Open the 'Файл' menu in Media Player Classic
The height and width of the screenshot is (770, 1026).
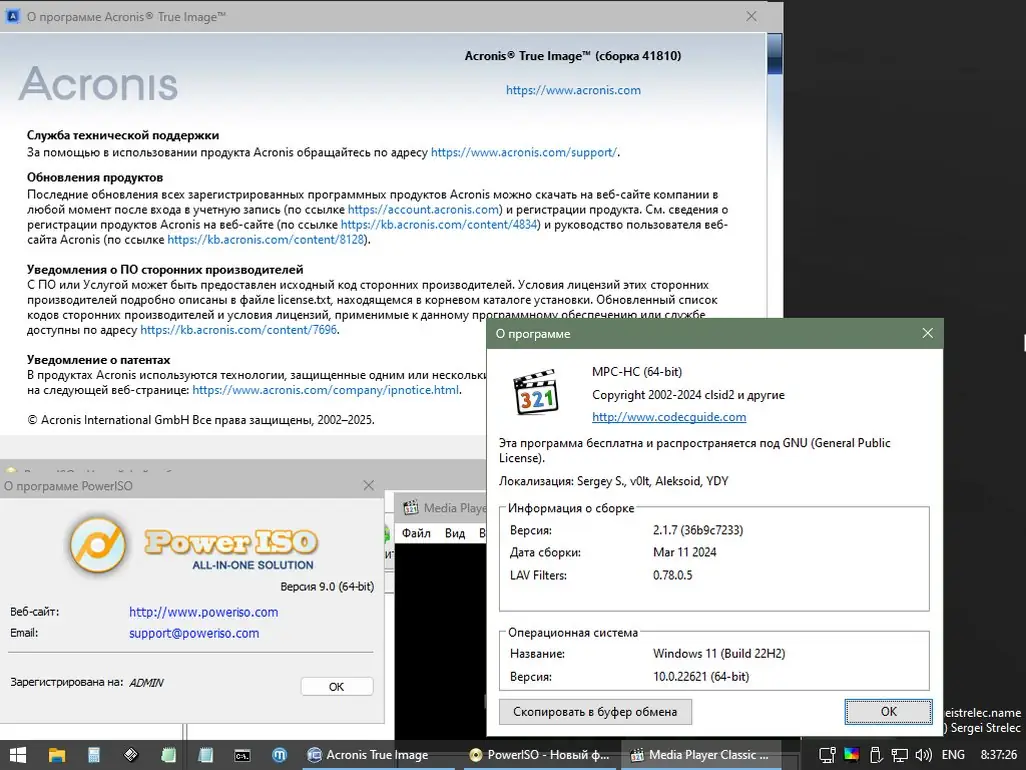coord(416,533)
